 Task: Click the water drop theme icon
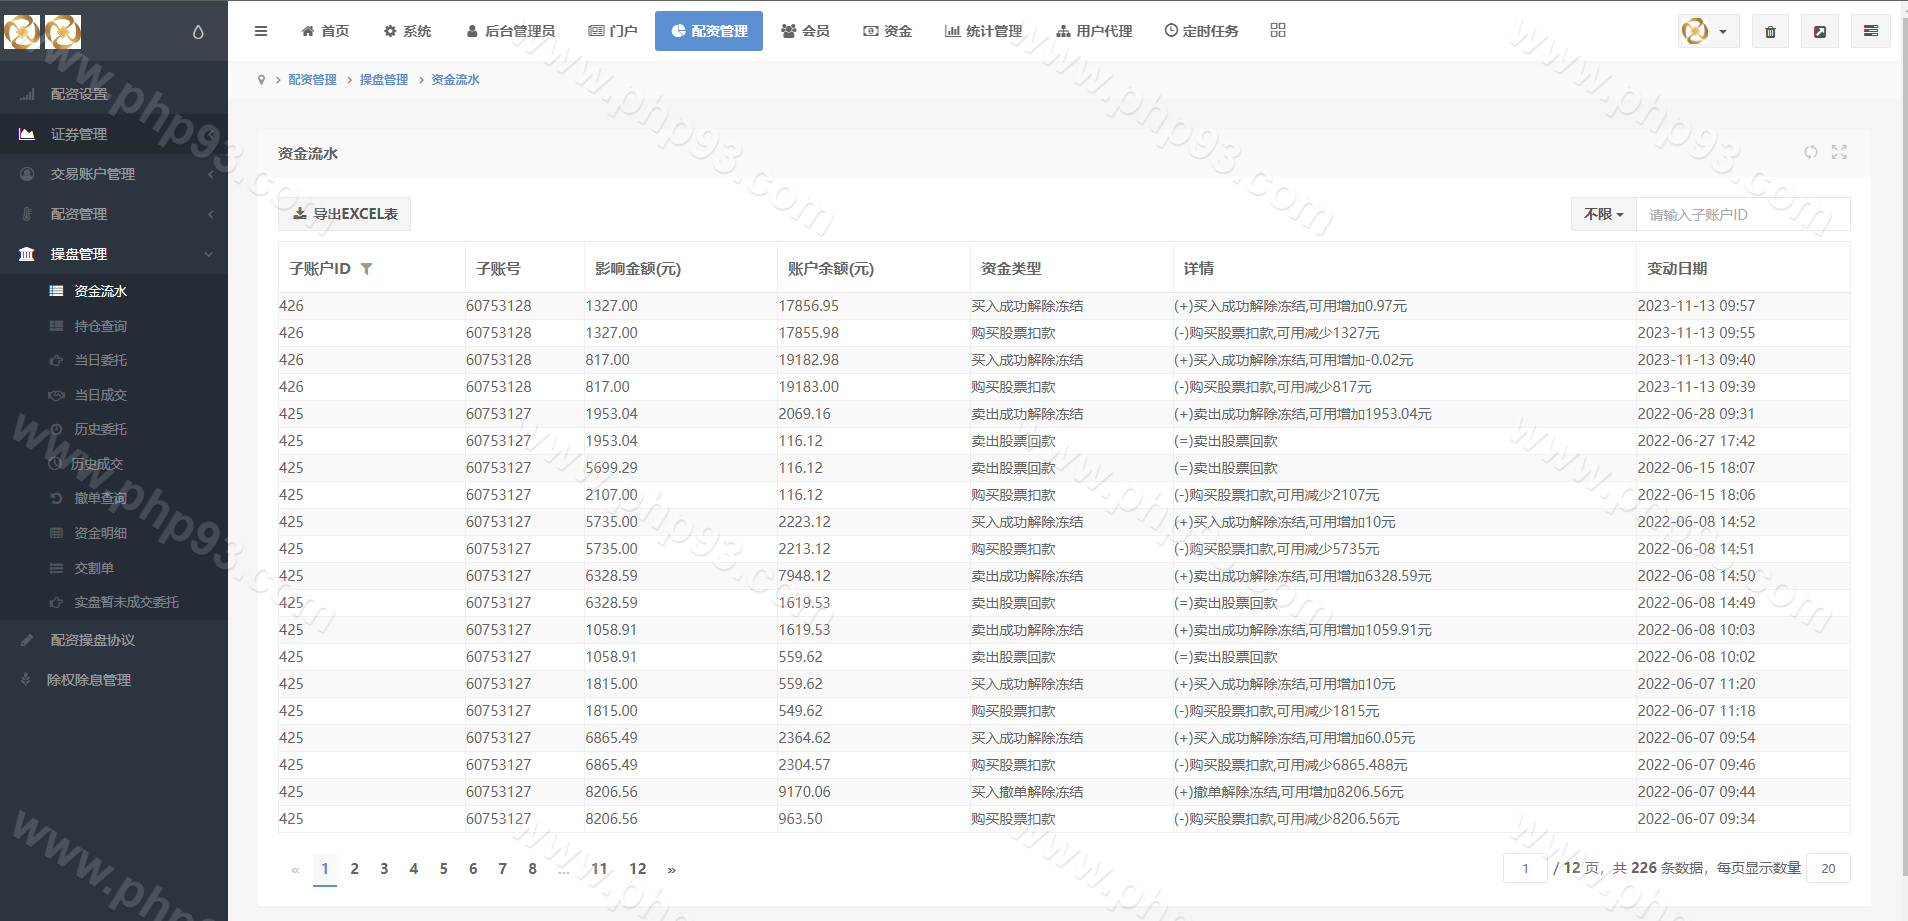tap(198, 32)
